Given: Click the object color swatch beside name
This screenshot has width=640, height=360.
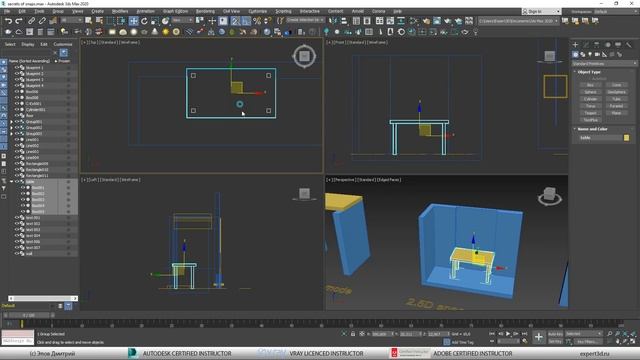Looking at the screenshot, I should (x=627, y=138).
